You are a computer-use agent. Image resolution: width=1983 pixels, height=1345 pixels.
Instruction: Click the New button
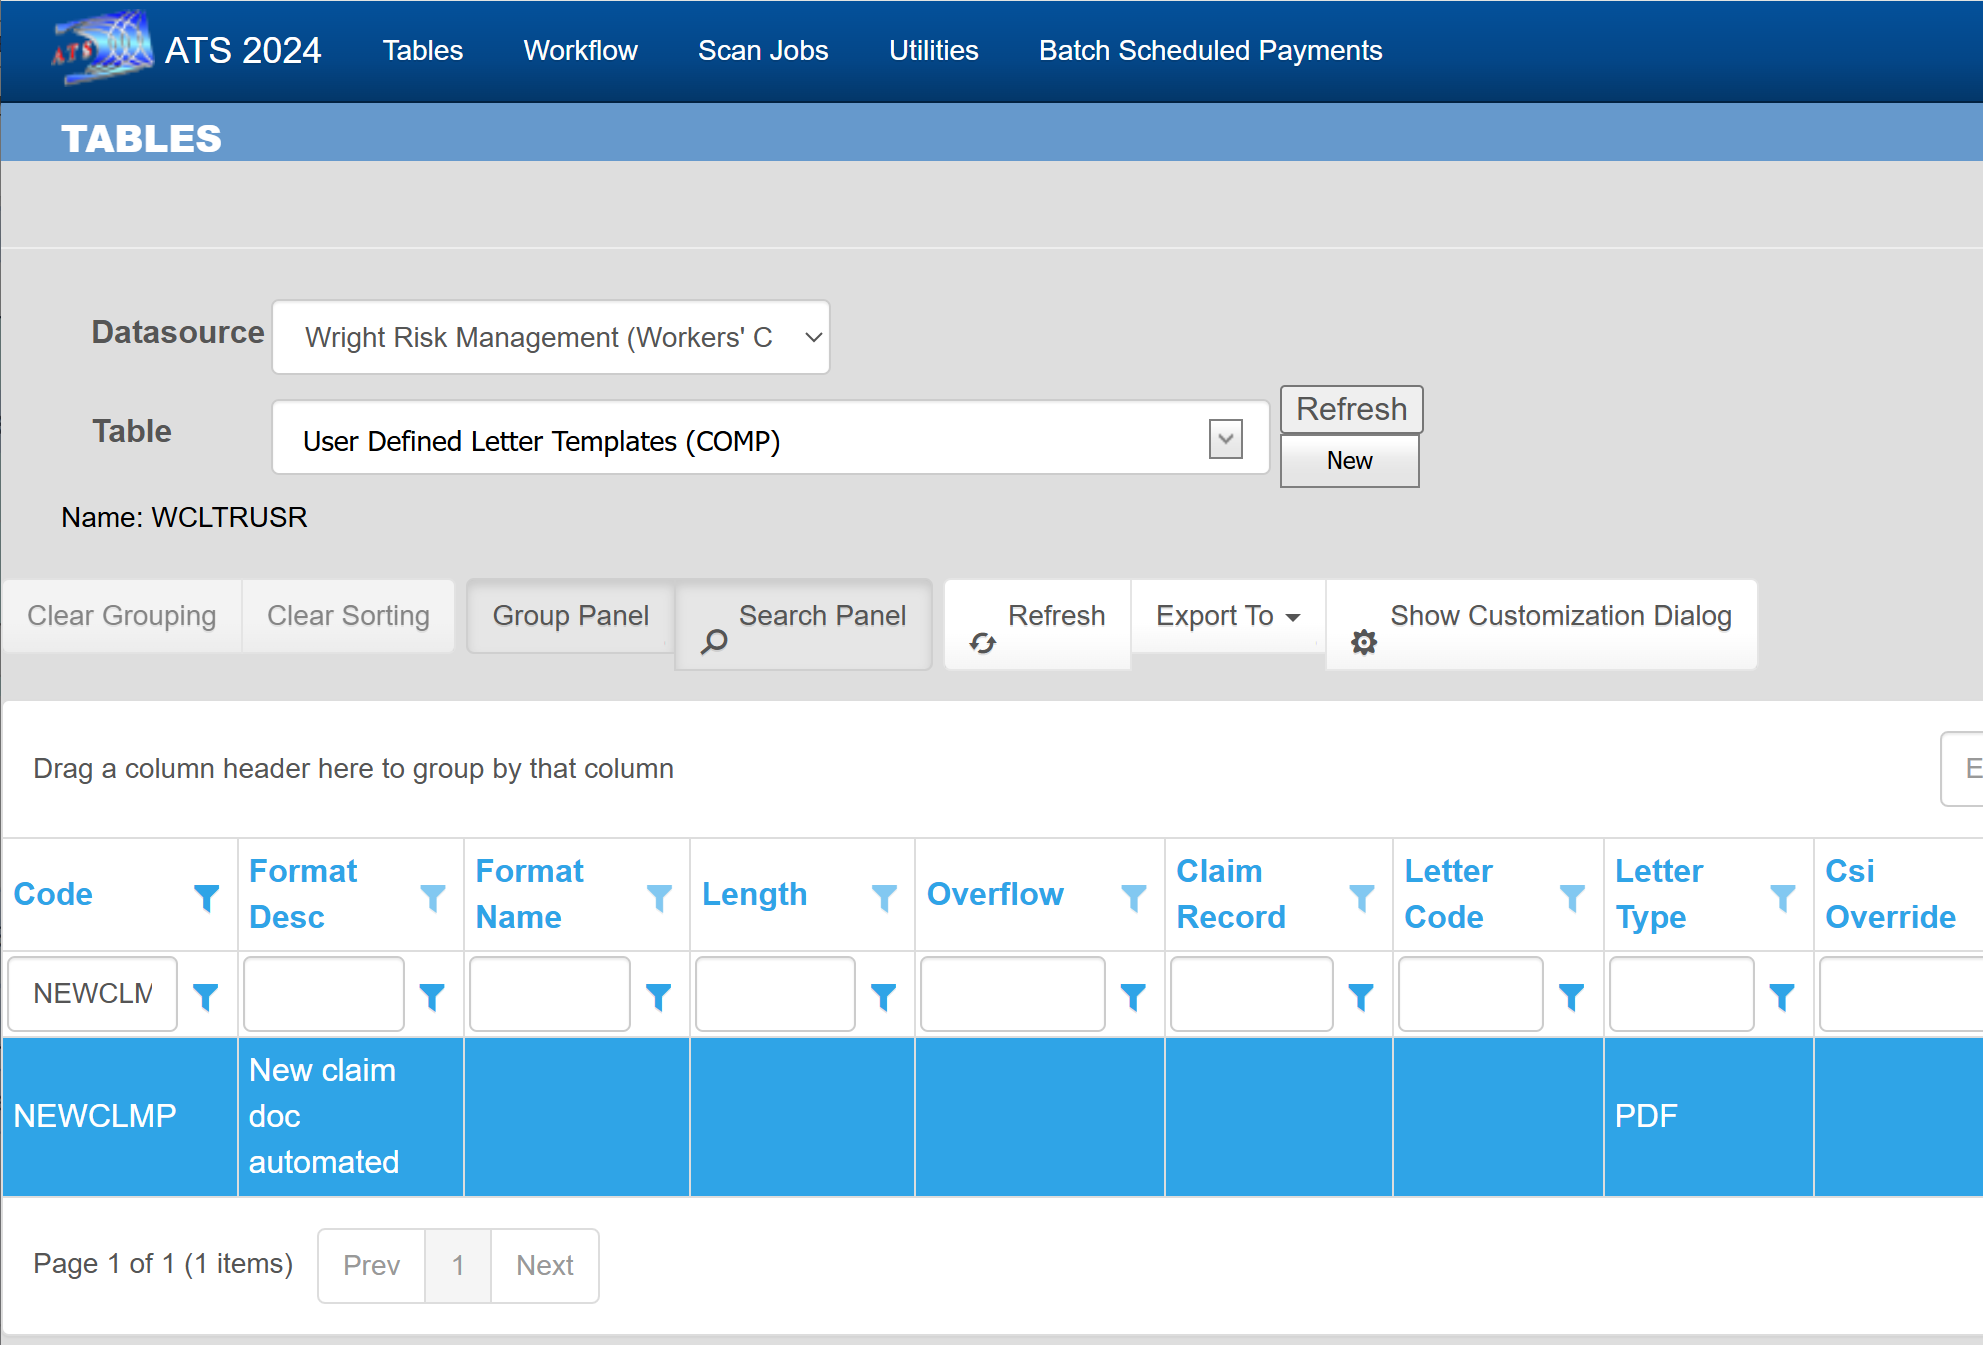pos(1349,461)
